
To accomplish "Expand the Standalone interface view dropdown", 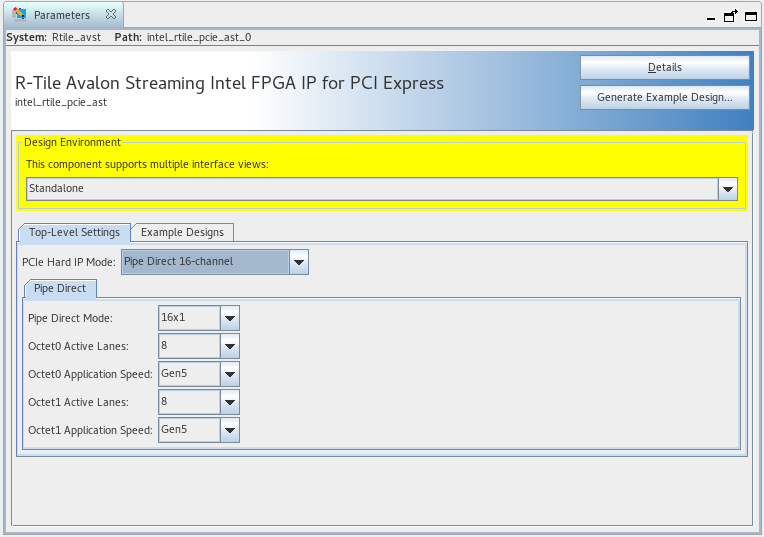I will (728, 189).
